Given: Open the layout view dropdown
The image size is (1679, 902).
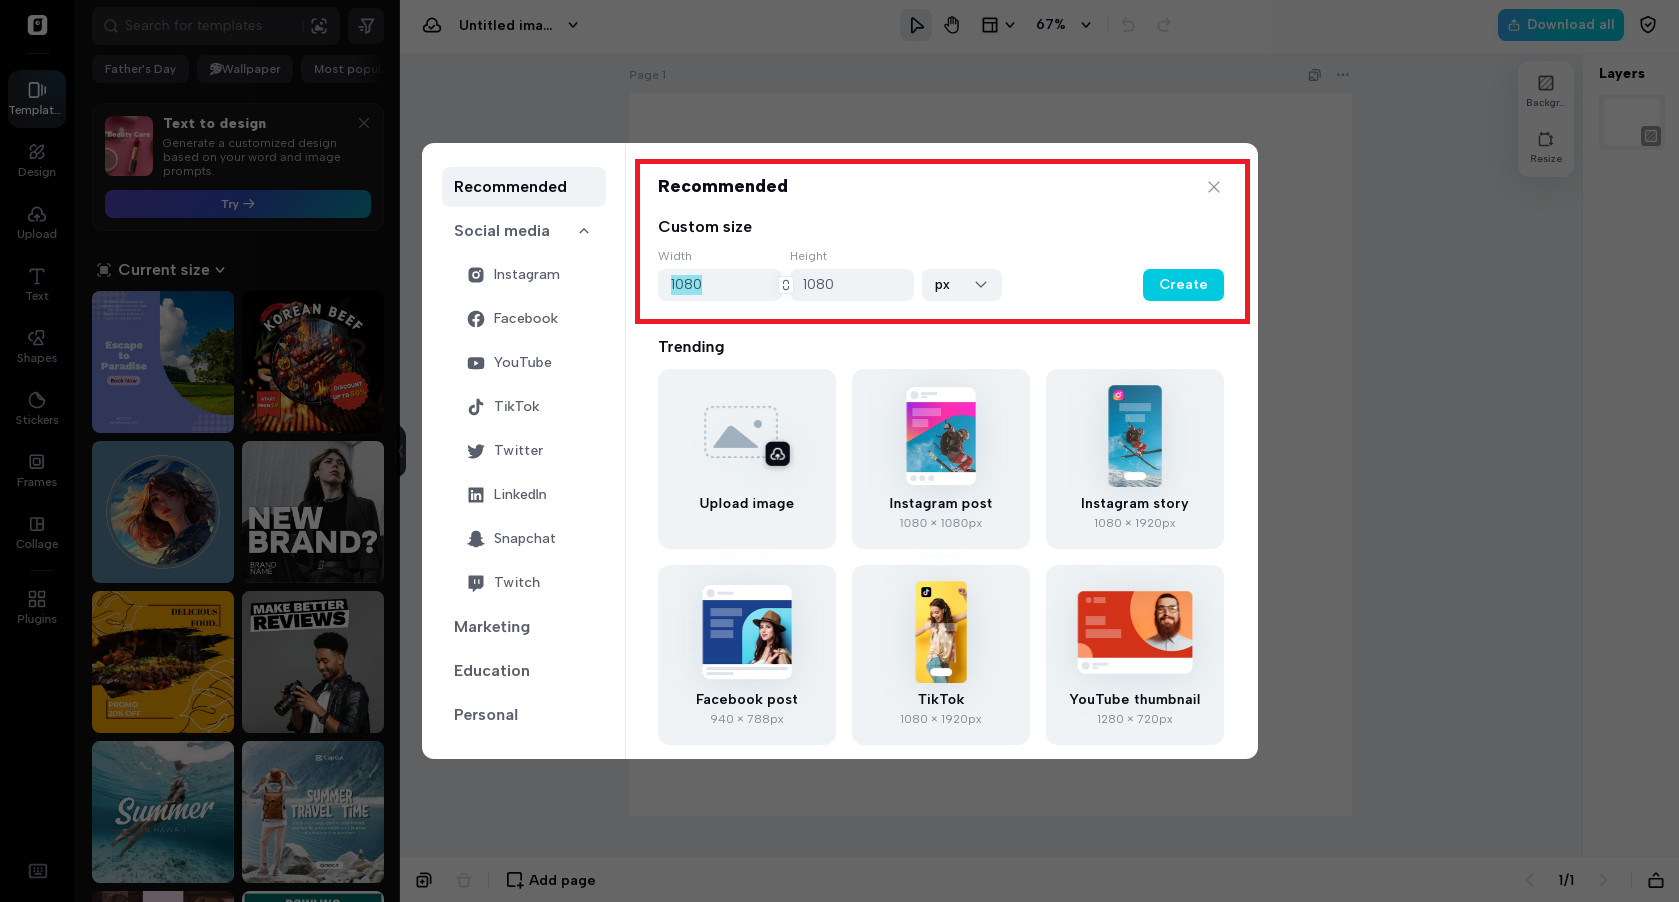Looking at the screenshot, I should 998,25.
